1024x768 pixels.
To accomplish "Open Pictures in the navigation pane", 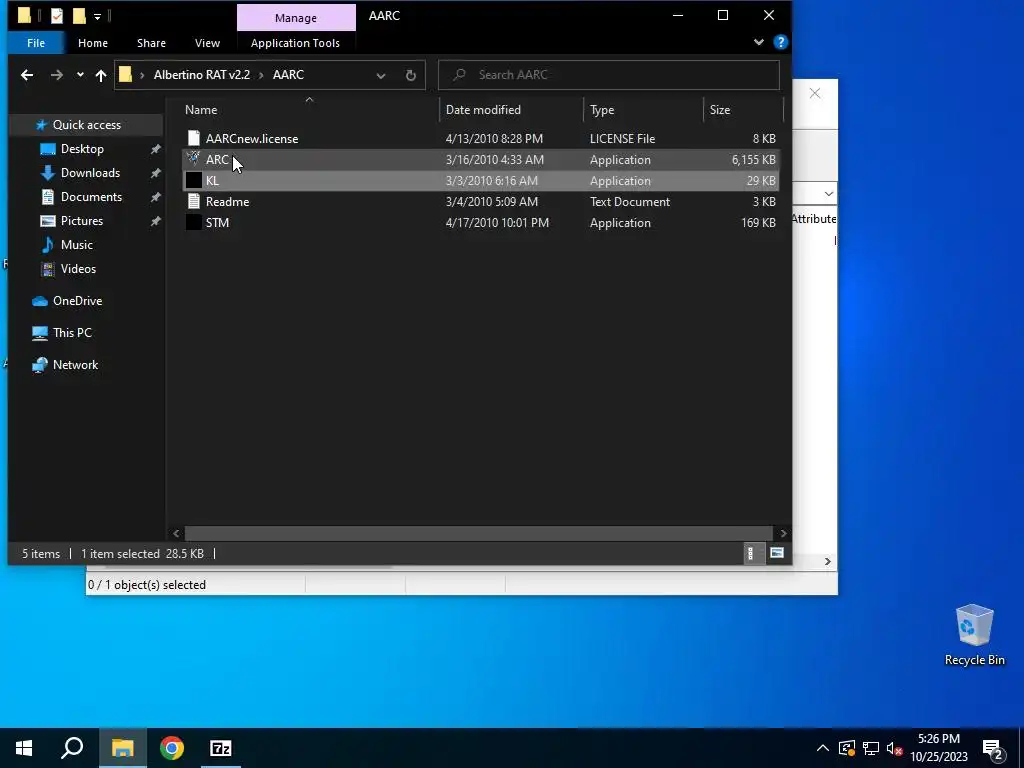I will (x=82, y=221).
